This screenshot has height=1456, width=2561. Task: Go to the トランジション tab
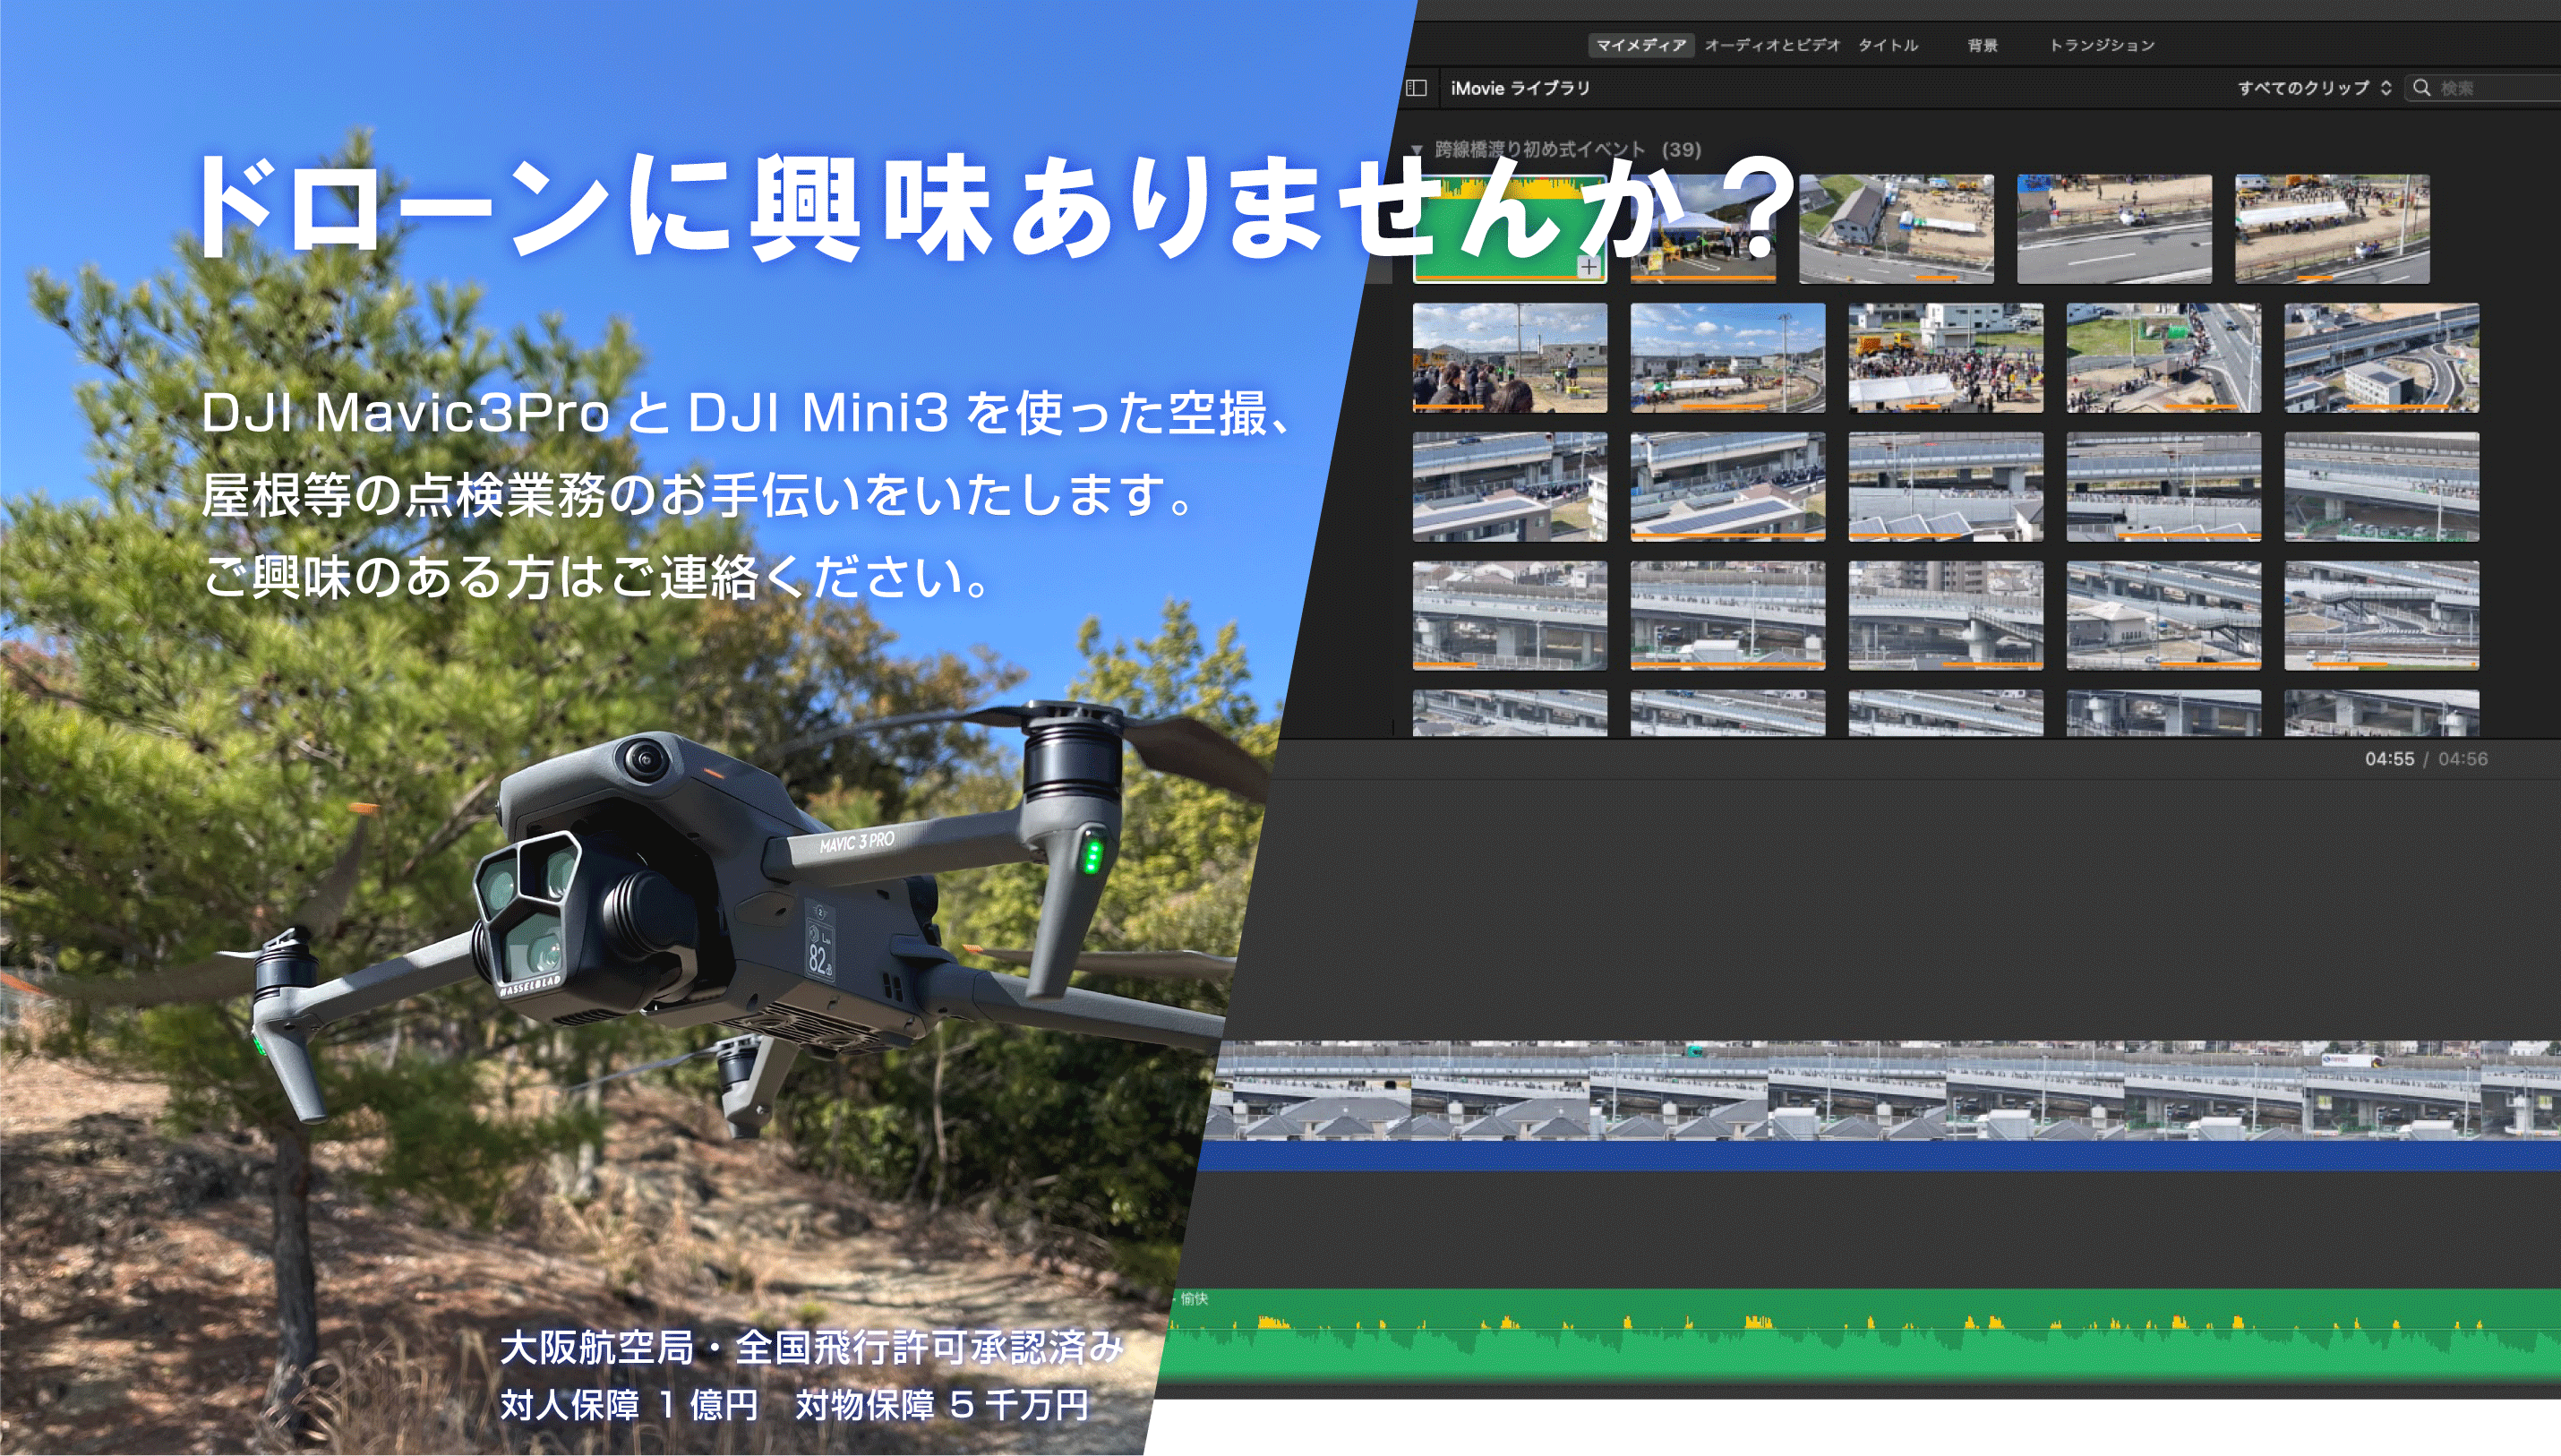(x=2101, y=45)
